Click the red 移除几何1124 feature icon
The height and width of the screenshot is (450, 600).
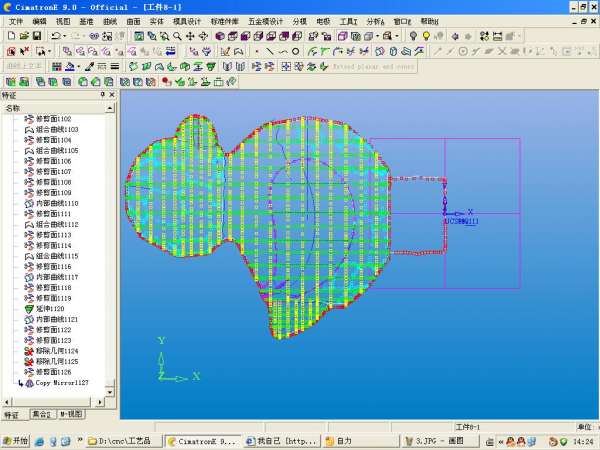[x=29, y=351]
